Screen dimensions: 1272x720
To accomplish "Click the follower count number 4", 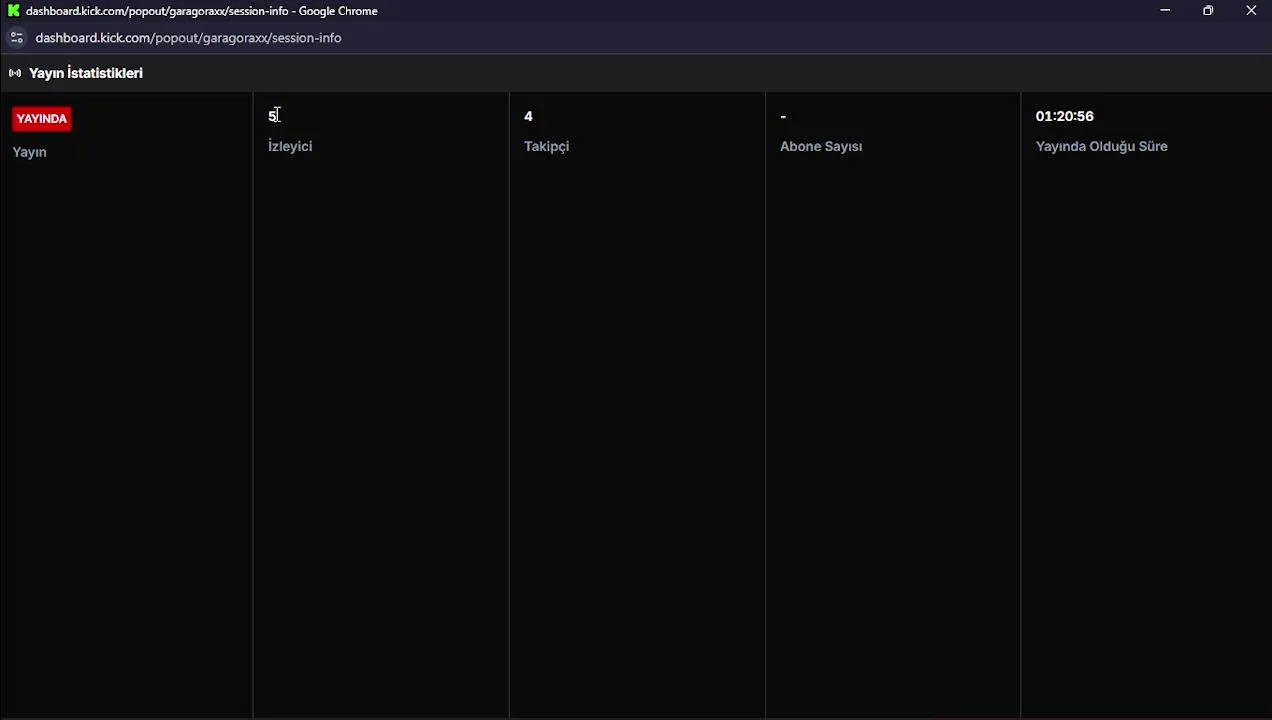I will 528,116.
